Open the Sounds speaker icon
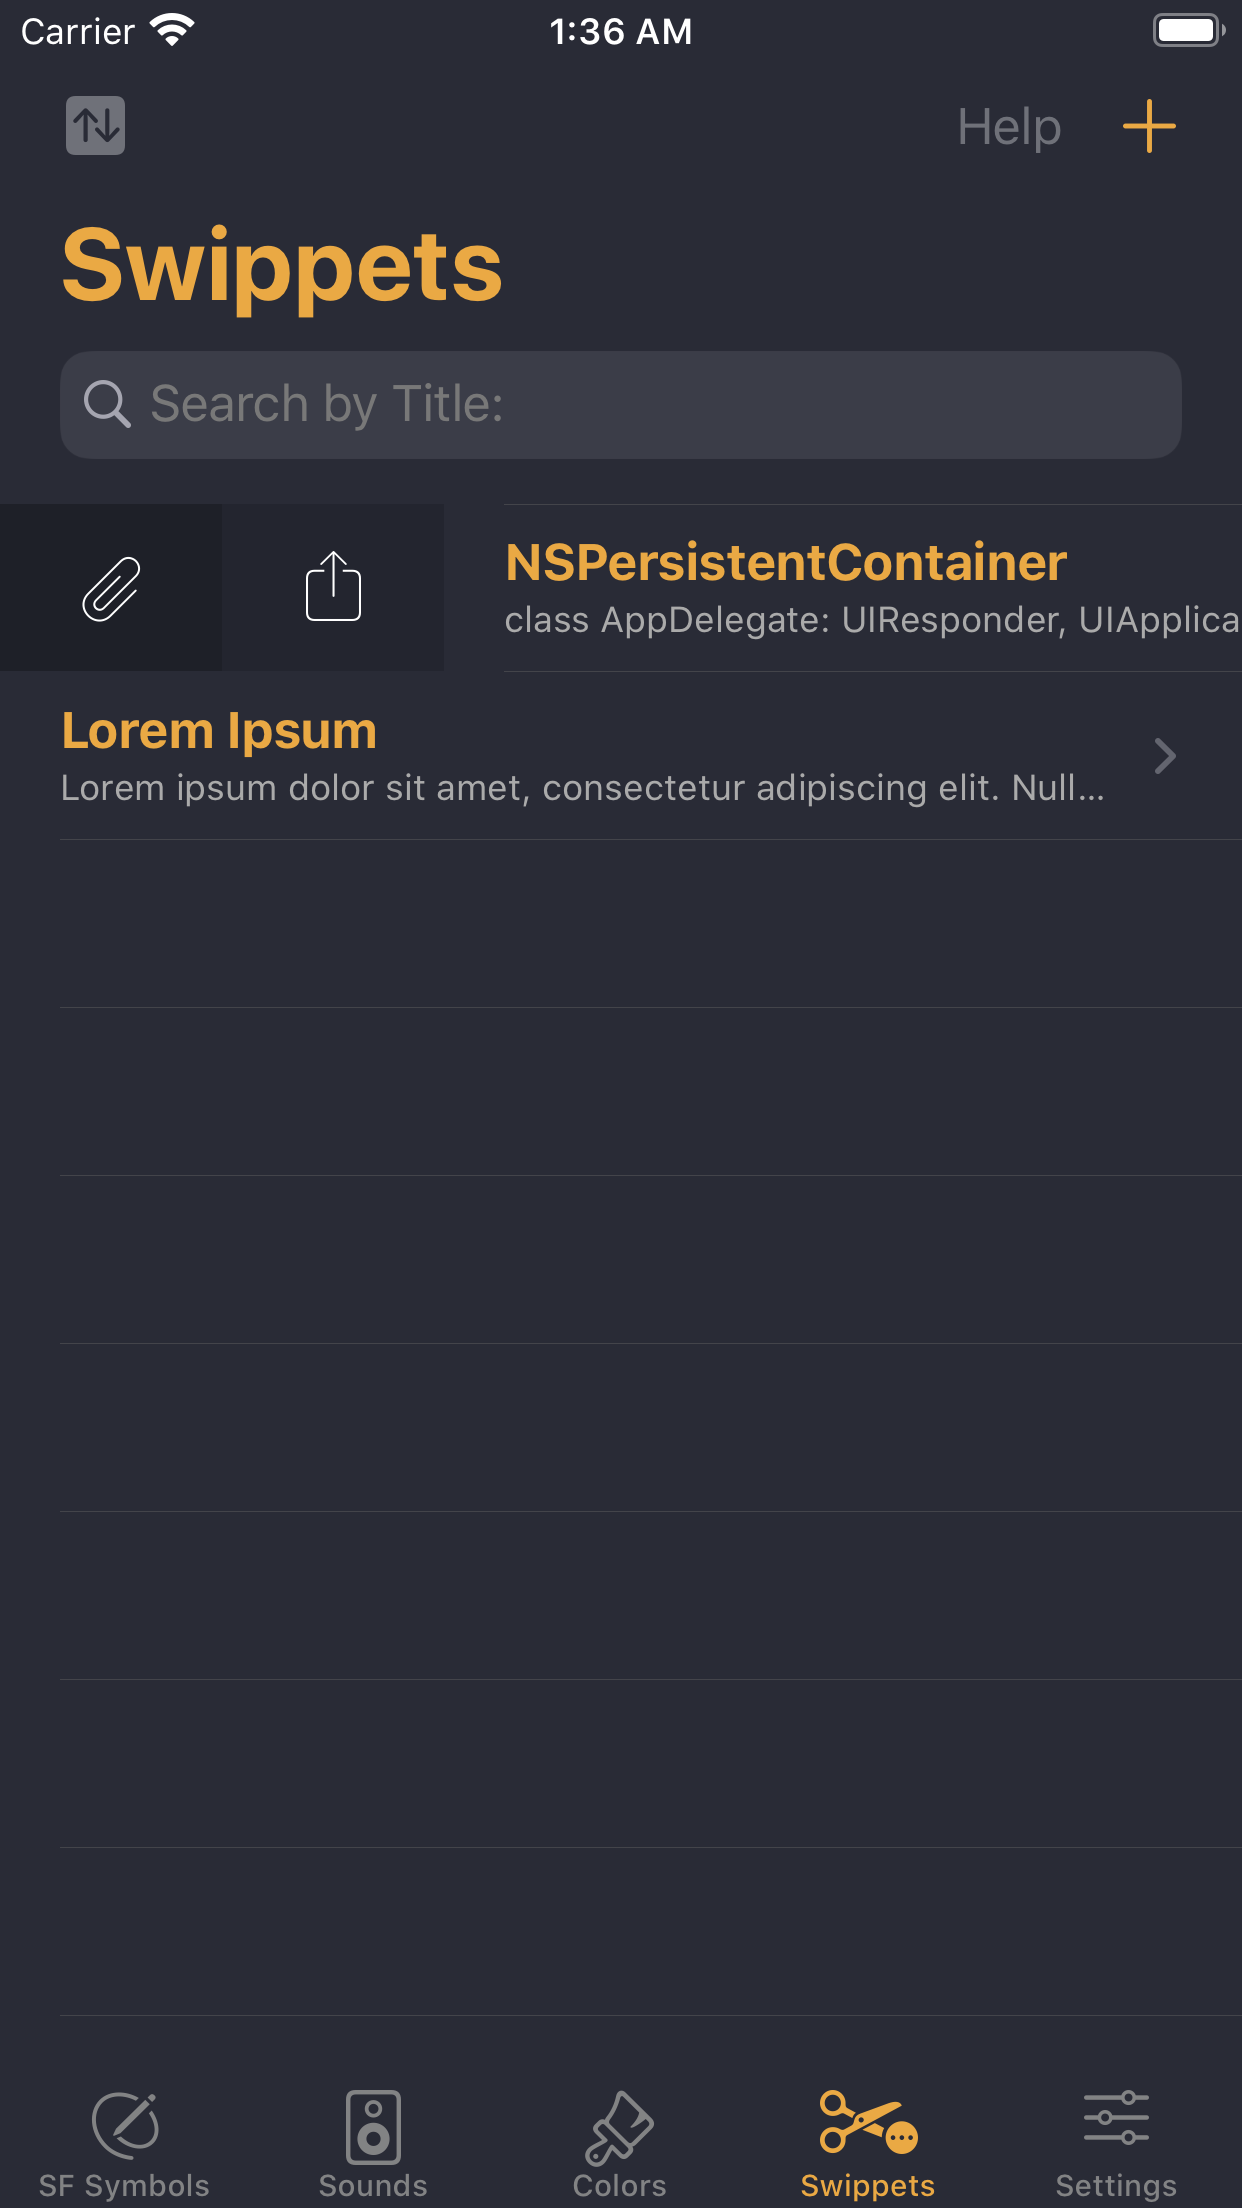The width and height of the screenshot is (1242, 2208). click(x=373, y=2126)
